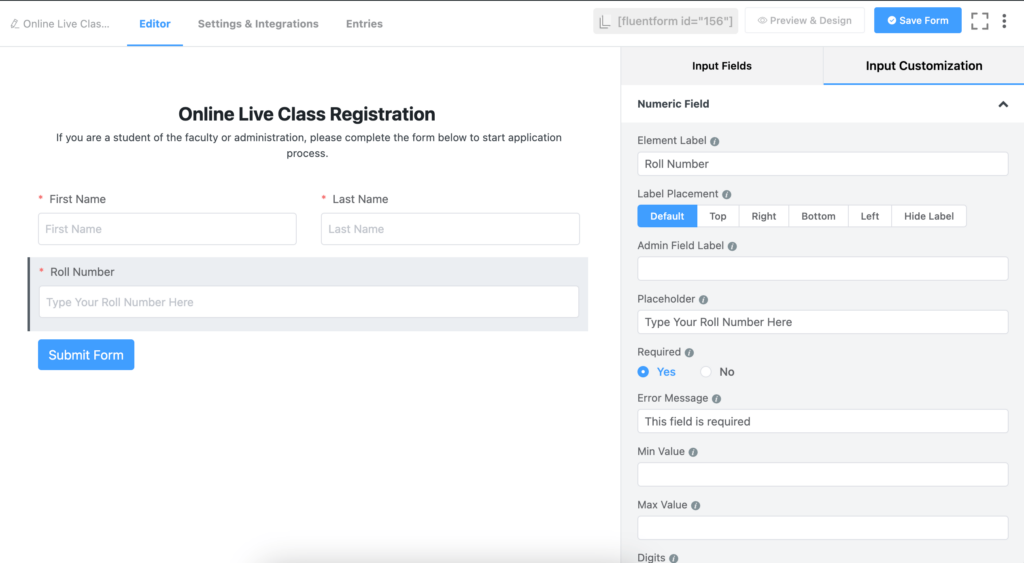
Task: Click info icon next to Element Label
Action: click(x=714, y=141)
